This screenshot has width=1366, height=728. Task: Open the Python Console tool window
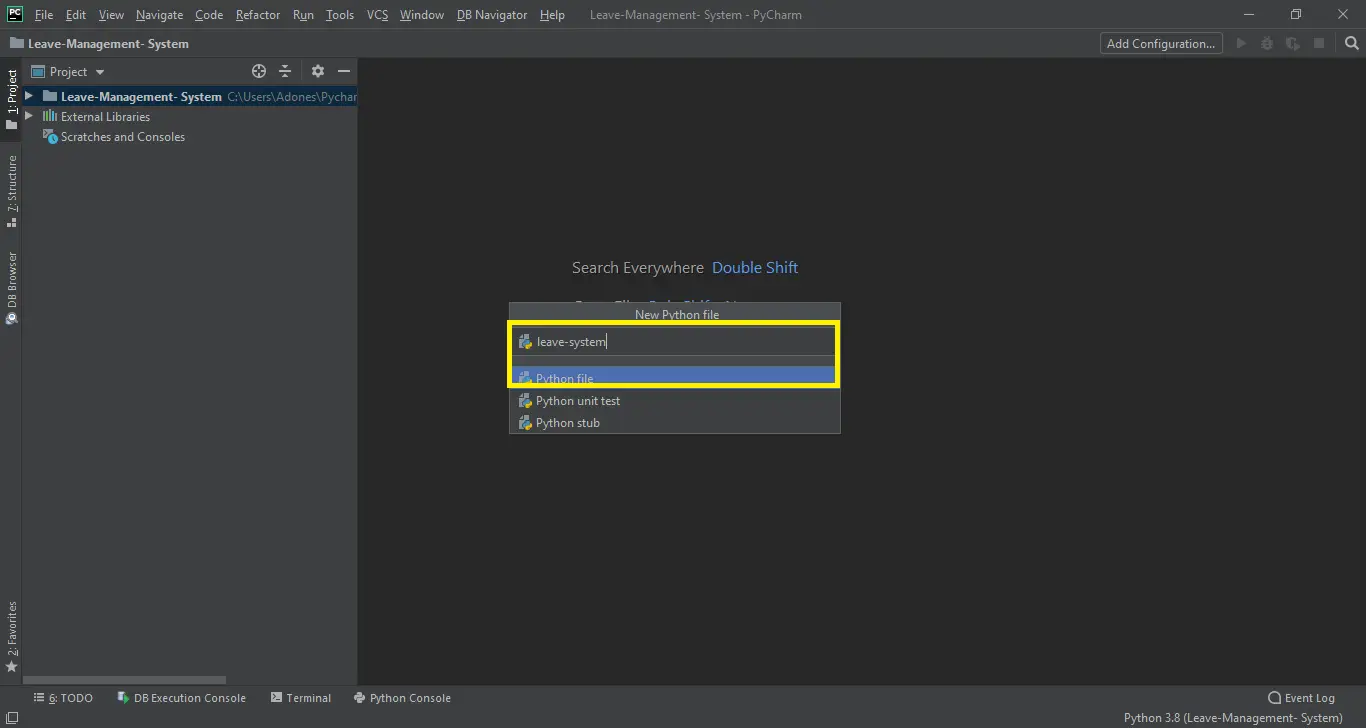[x=403, y=697]
